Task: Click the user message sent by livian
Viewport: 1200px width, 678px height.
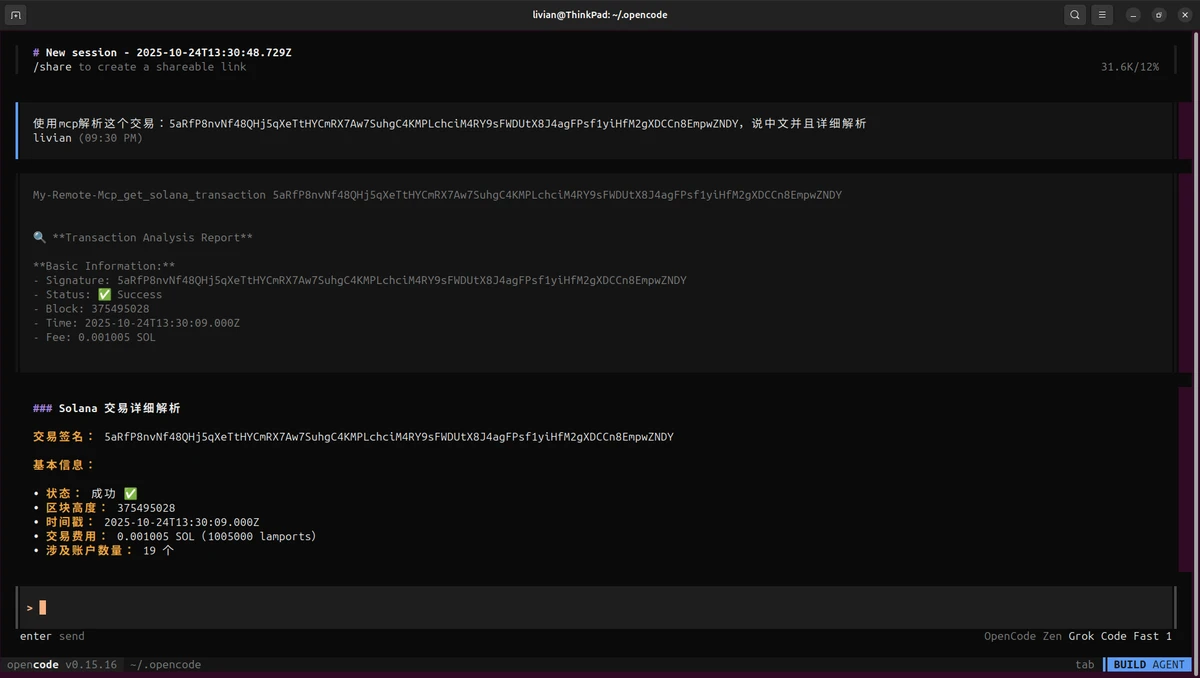Action: [449, 124]
